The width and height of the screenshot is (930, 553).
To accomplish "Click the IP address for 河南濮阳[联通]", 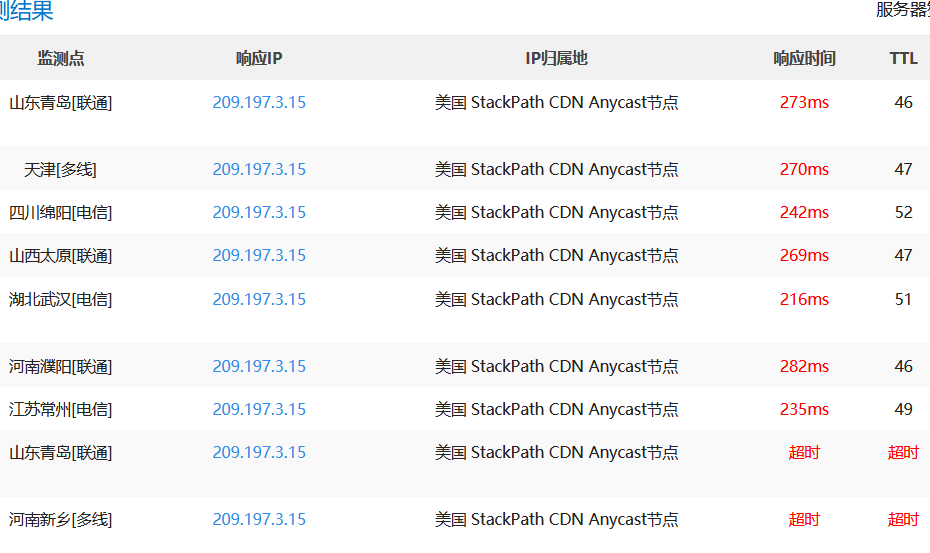I will [259, 366].
